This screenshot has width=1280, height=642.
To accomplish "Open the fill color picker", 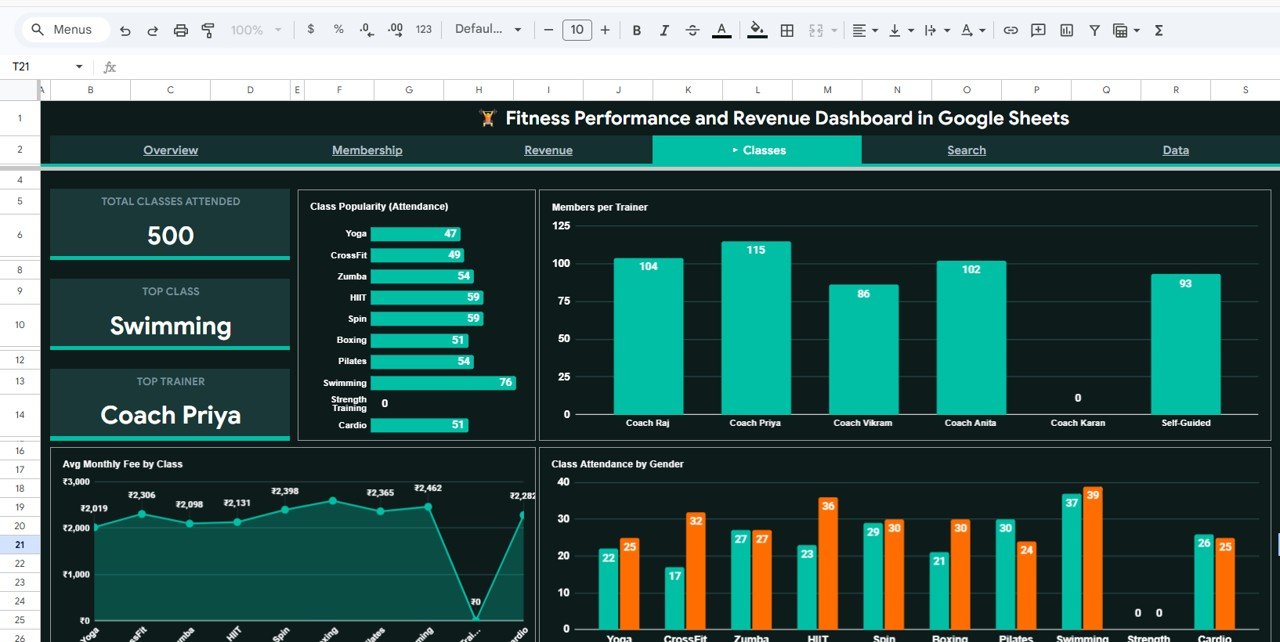I will pos(757,30).
